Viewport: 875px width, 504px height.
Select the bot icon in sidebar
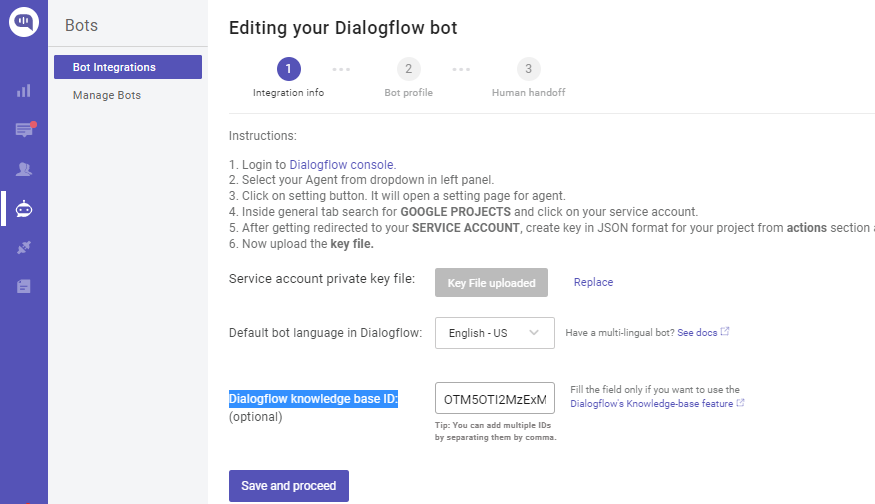pyautogui.click(x=24, y=208)
